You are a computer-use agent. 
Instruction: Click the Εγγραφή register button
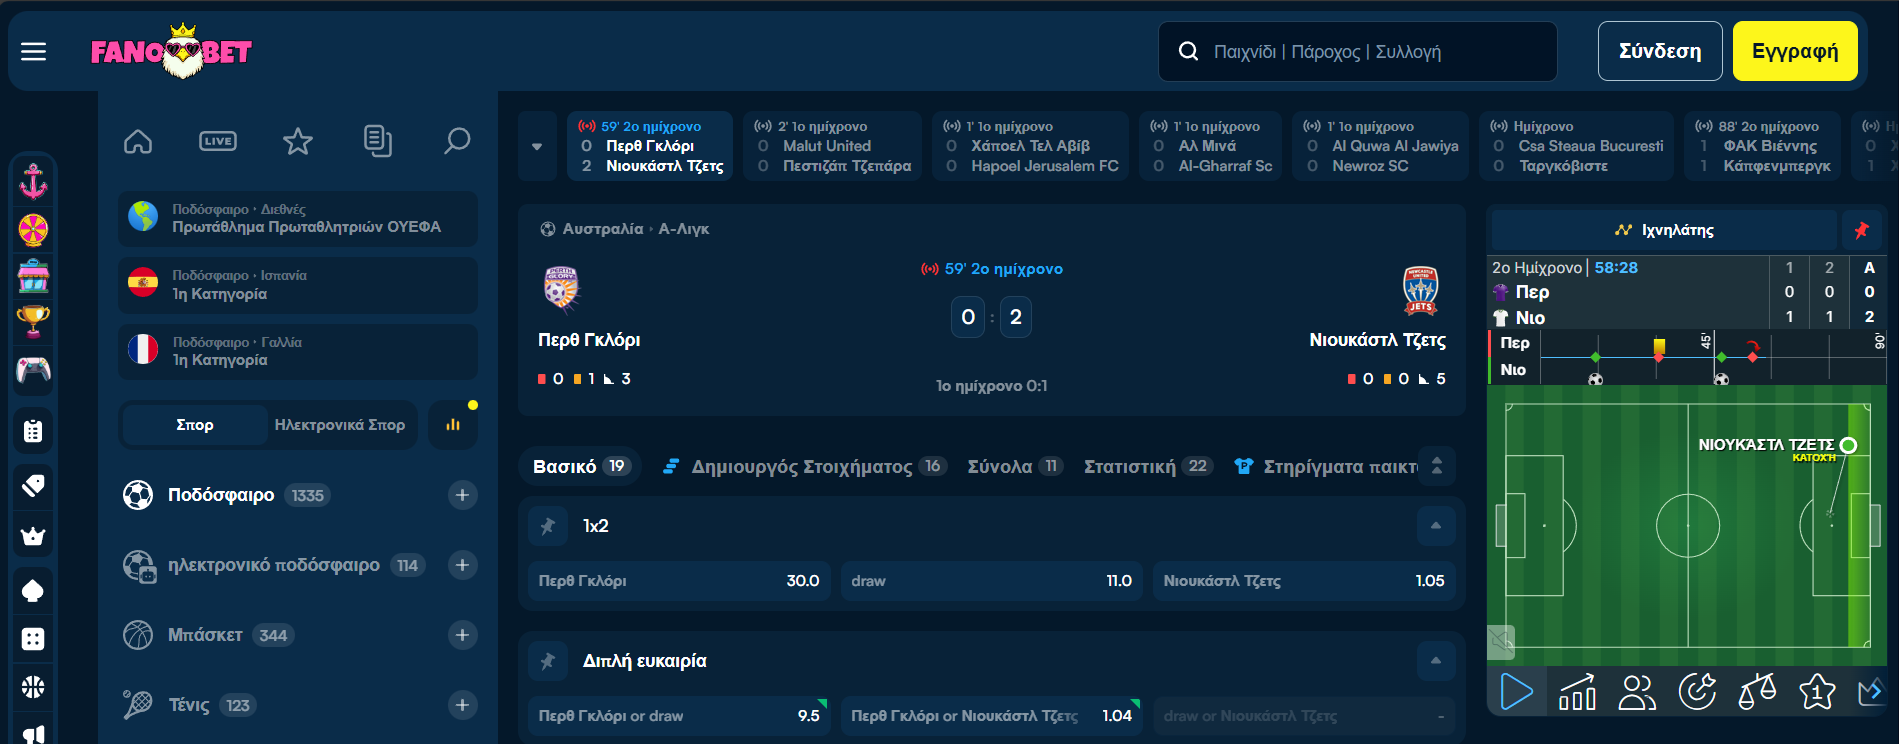tap(1794, 51)
